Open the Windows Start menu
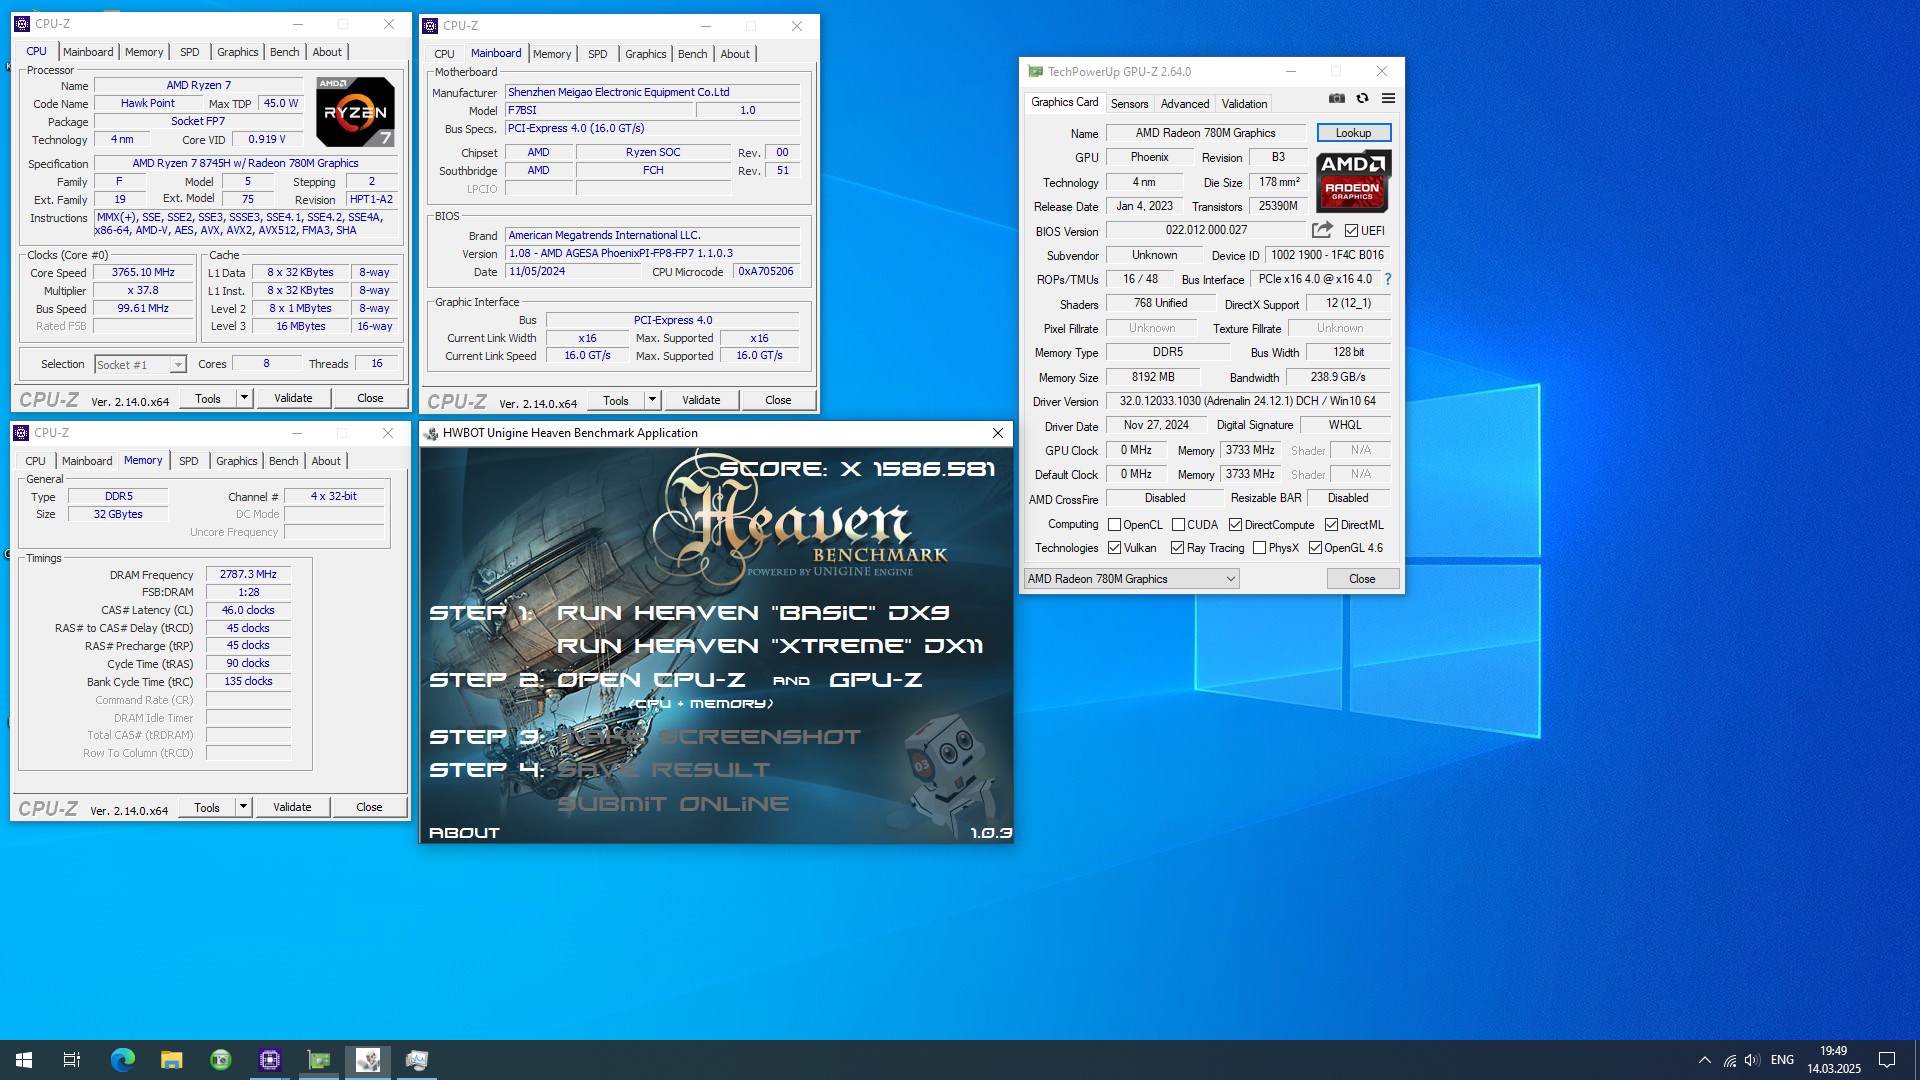The width and height of the screenshot is (1920, 1080). coord(24,1060)
